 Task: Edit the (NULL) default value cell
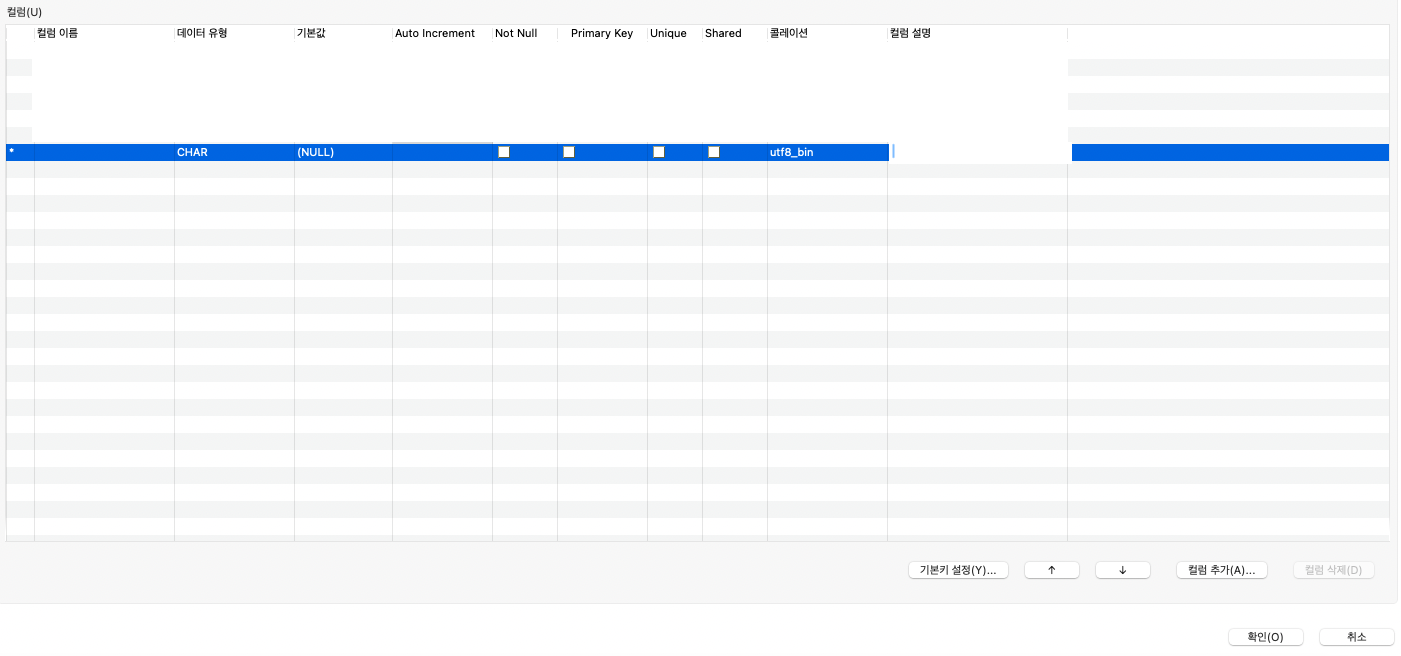tap(342, 152)
